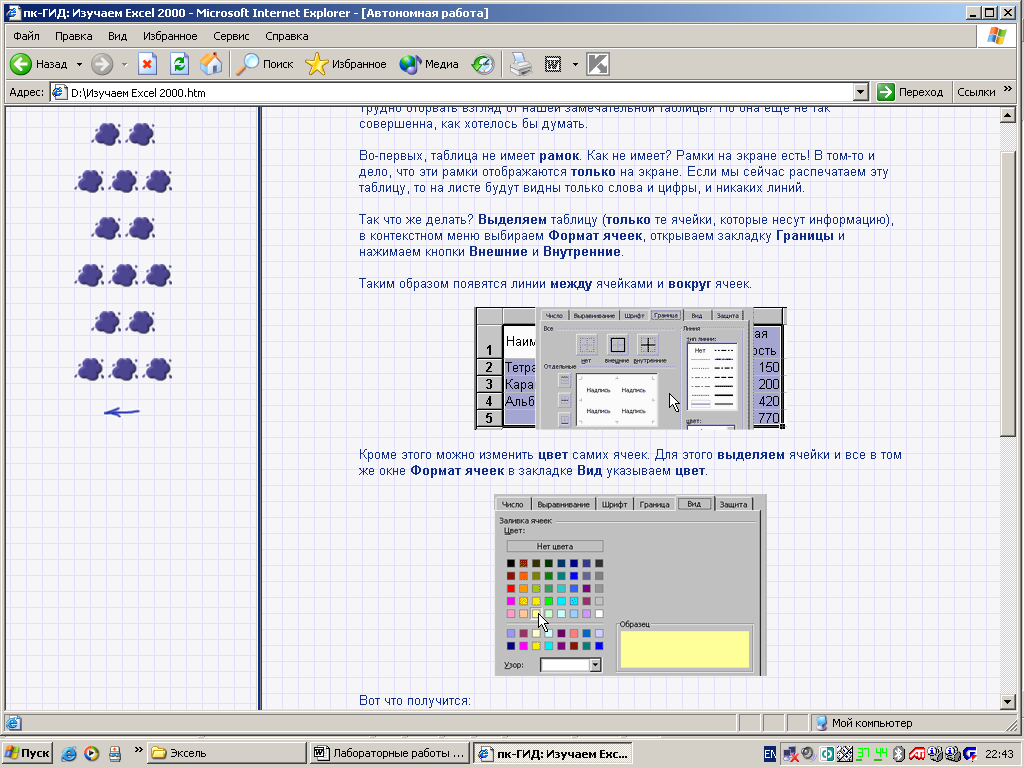1024x768 pixels.
Task: Click the Вид color palette screenshot image
Action: tap(630, 585)
